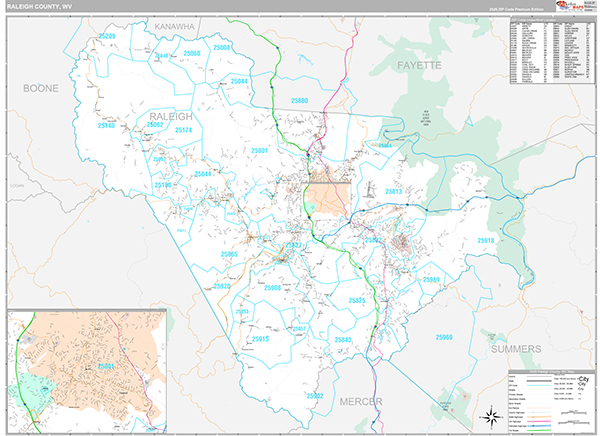Open the Beckley inset map in the corner

[x=87, y=371]
